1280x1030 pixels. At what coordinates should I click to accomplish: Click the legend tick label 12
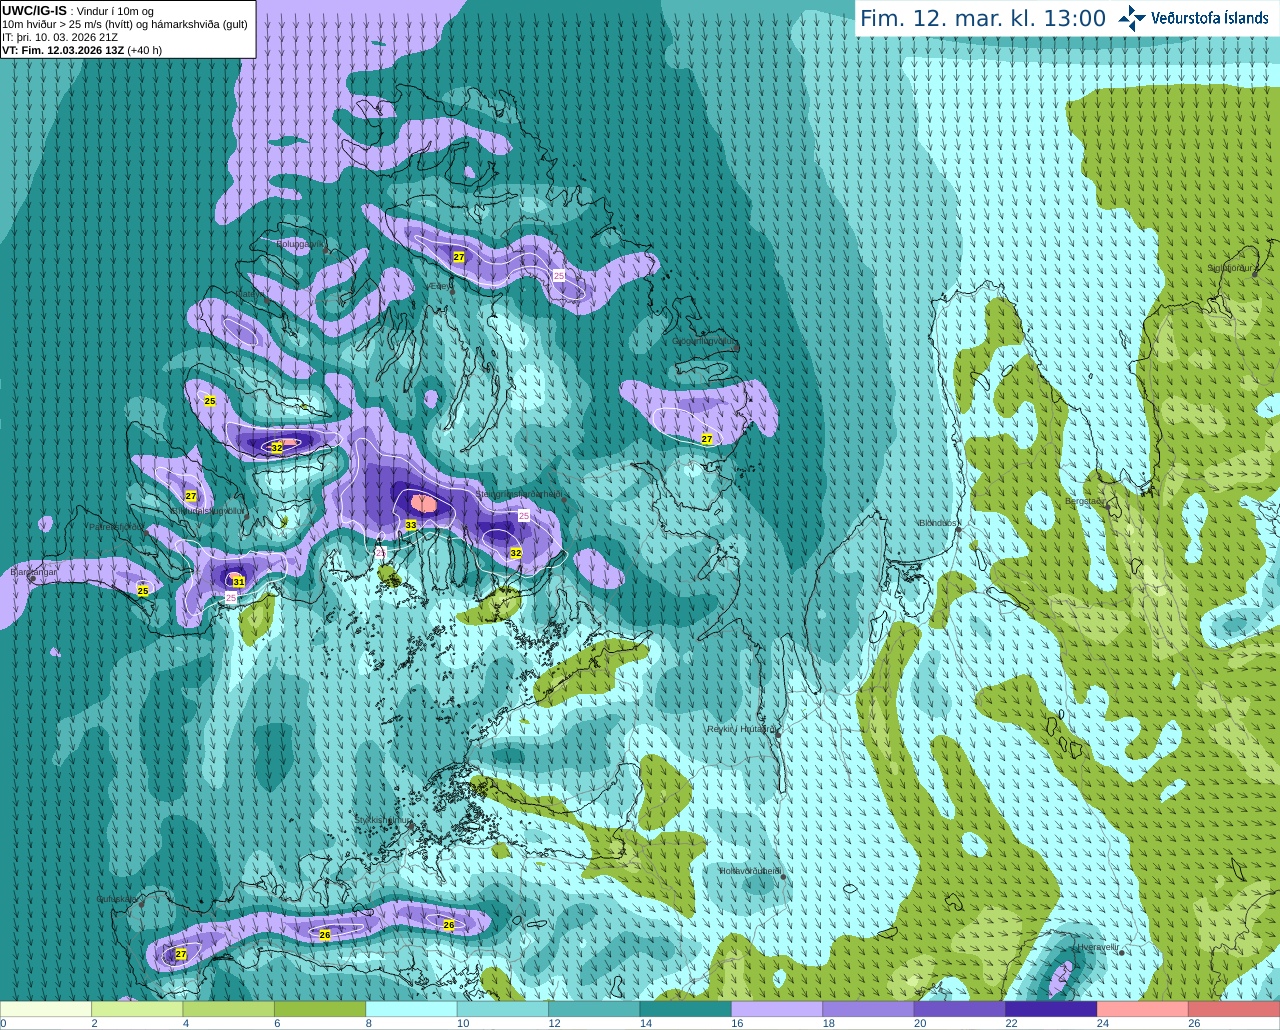click(553, 1024)
